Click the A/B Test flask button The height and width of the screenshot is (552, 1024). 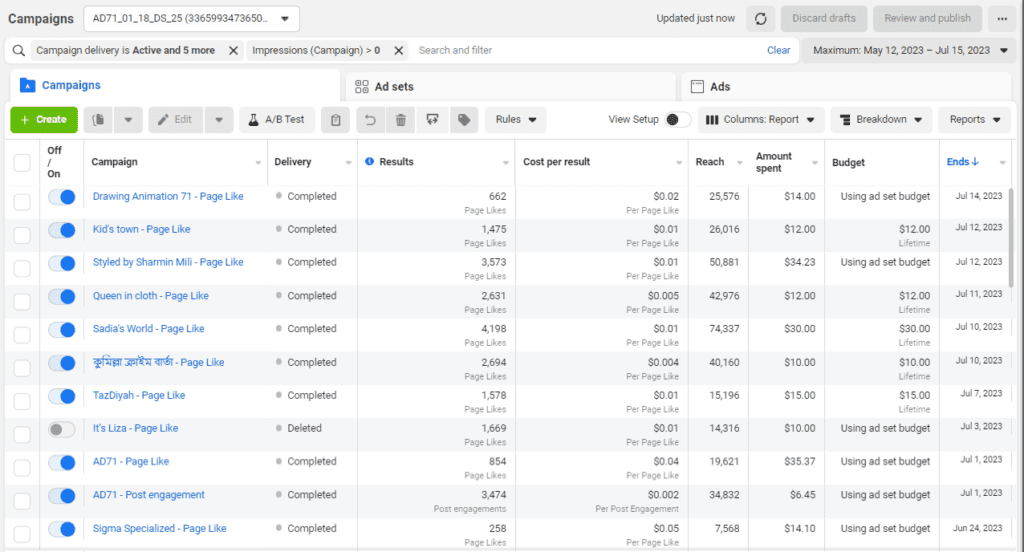277,120
